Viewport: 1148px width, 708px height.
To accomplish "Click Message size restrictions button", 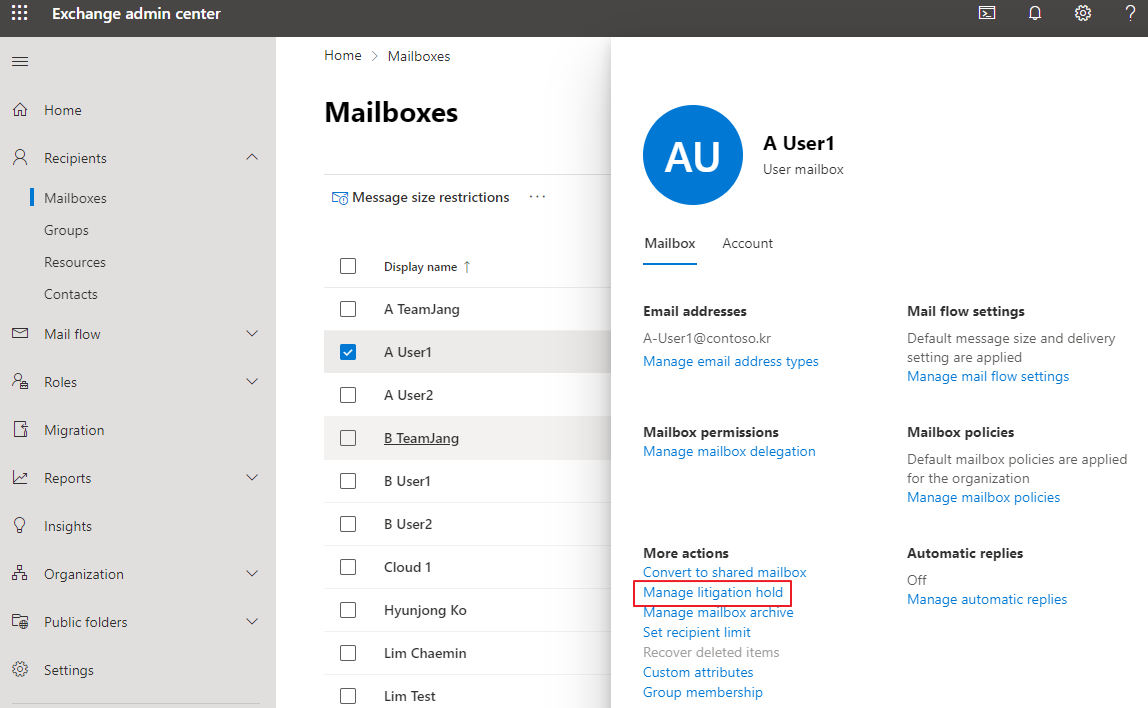I will [x=420, y=198].
